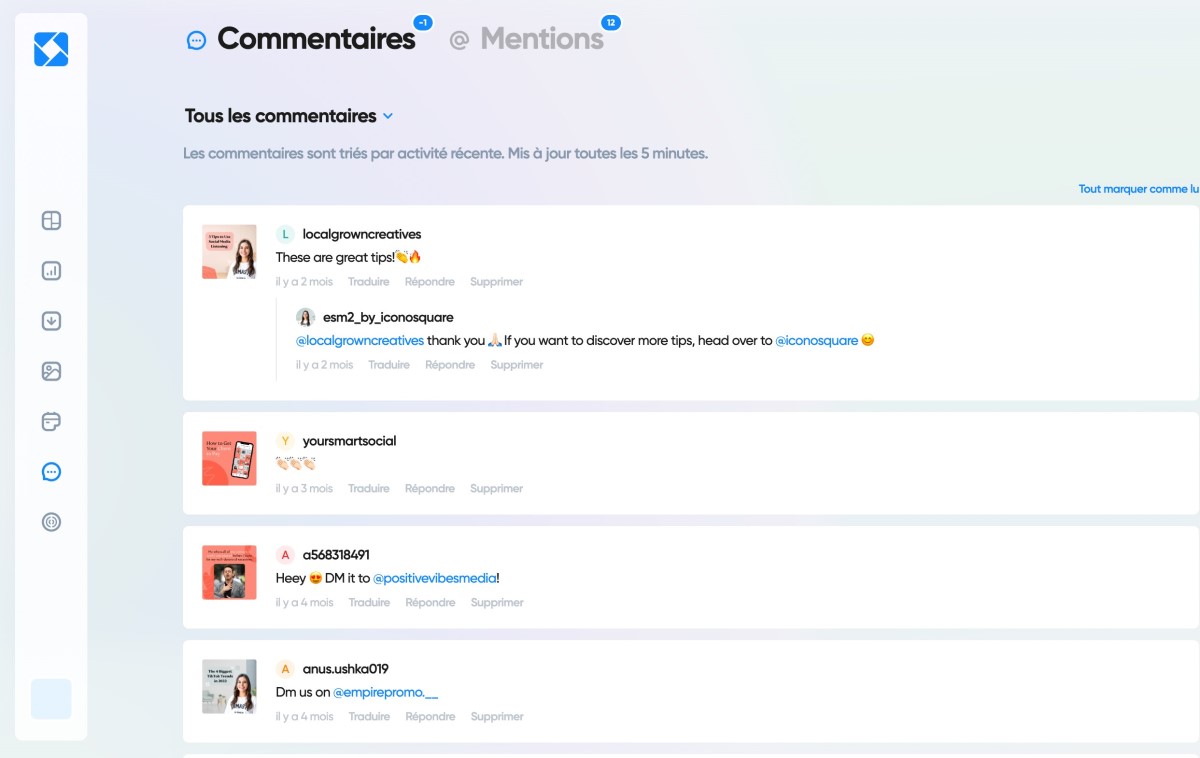This screenshot has height=758, width=1200.
Task: Click the download arrow sidebar icon
Action: coord(51,321)
